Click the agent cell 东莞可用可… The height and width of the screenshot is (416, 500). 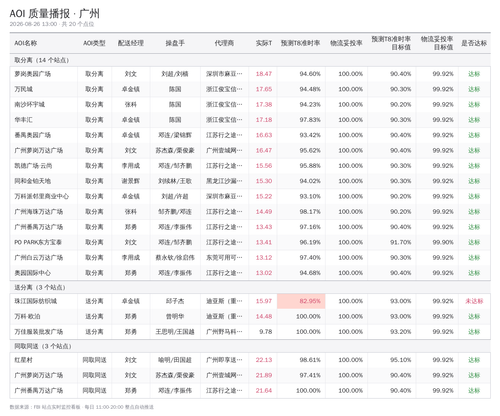[x=224, y=258]
